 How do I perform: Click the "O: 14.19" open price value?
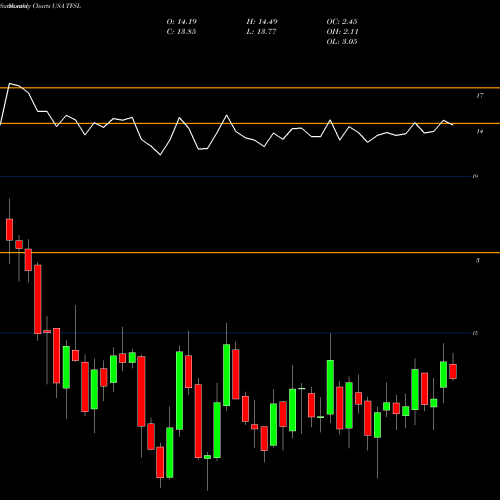coord(182,22)
